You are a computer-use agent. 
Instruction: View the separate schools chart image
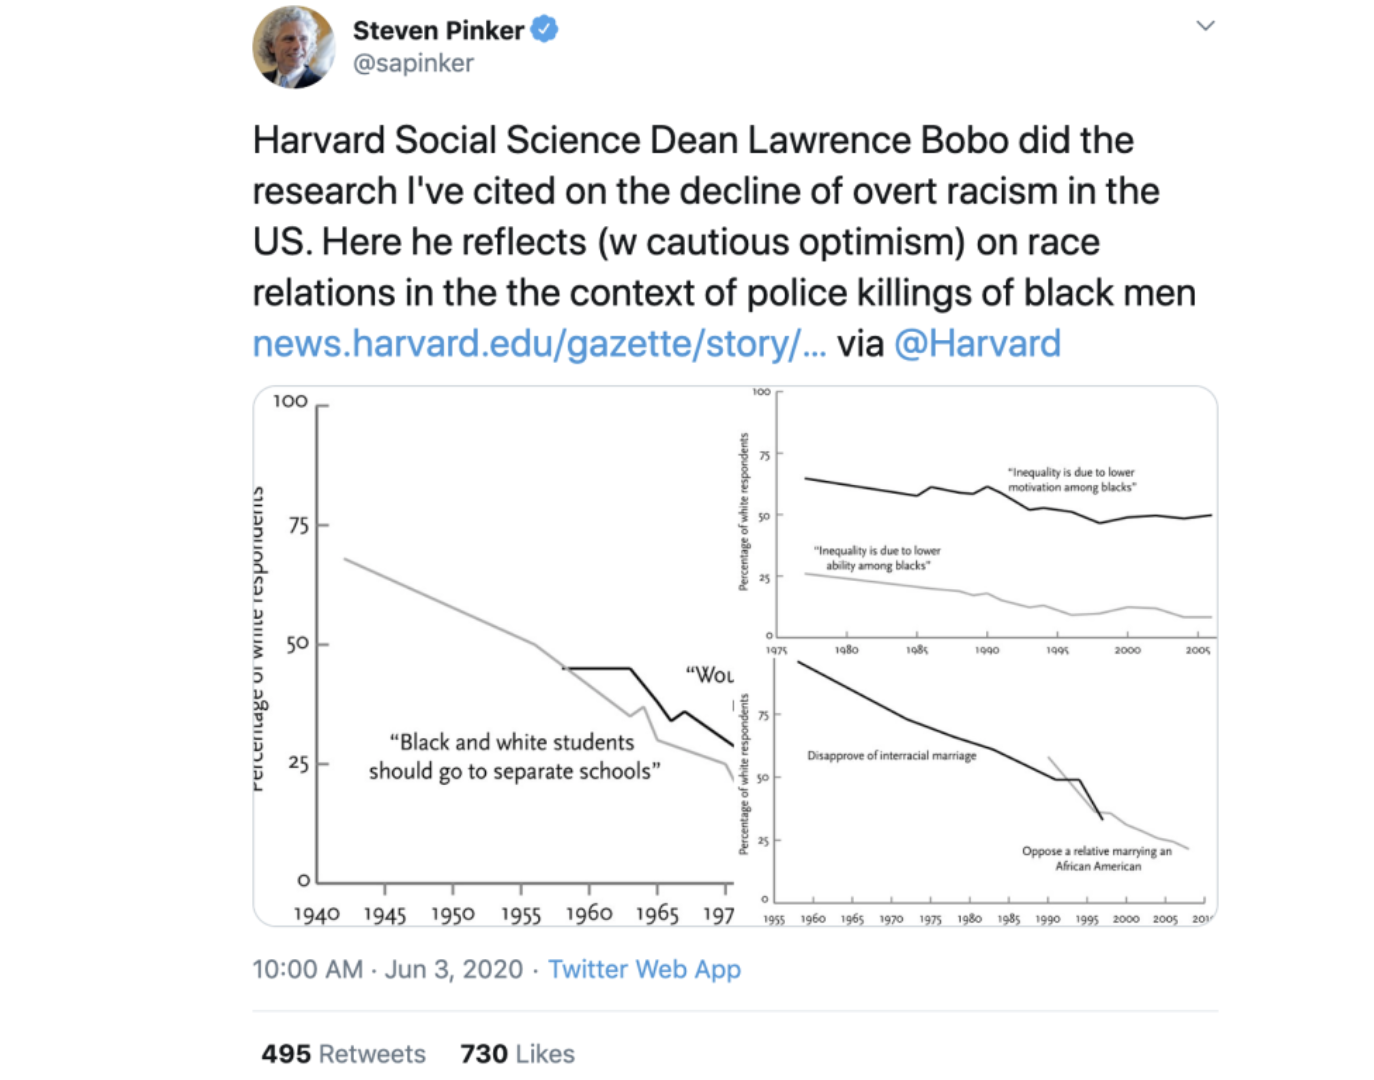tap(494, 657)
